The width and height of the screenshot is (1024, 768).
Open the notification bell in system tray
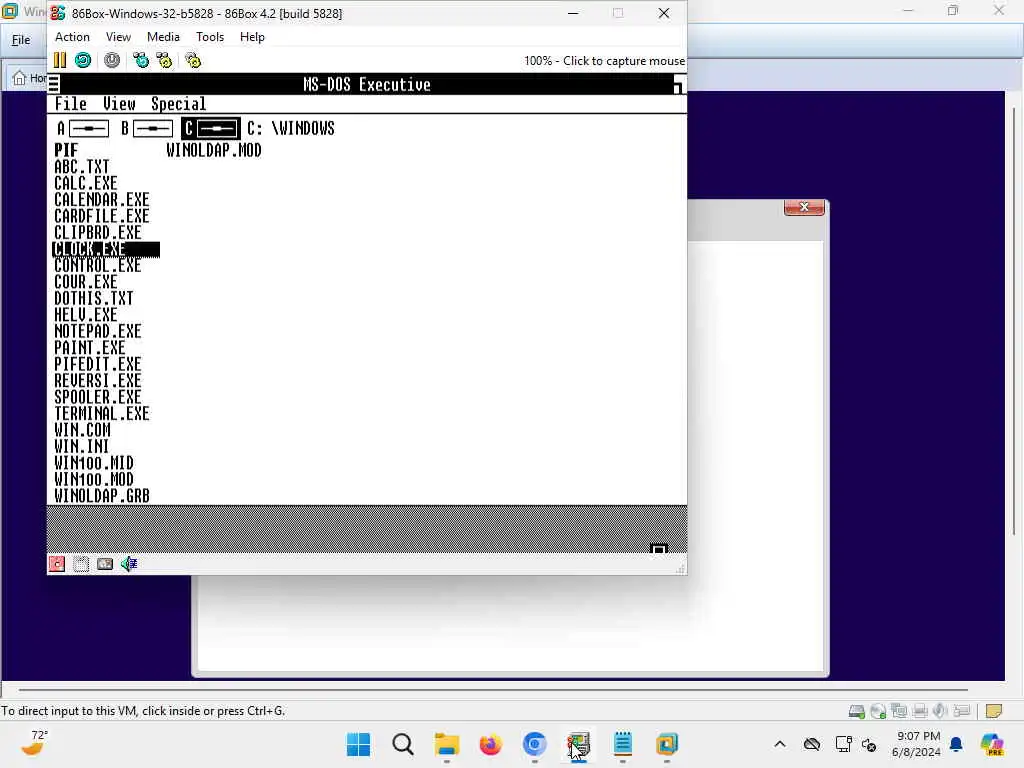(956, 744)
